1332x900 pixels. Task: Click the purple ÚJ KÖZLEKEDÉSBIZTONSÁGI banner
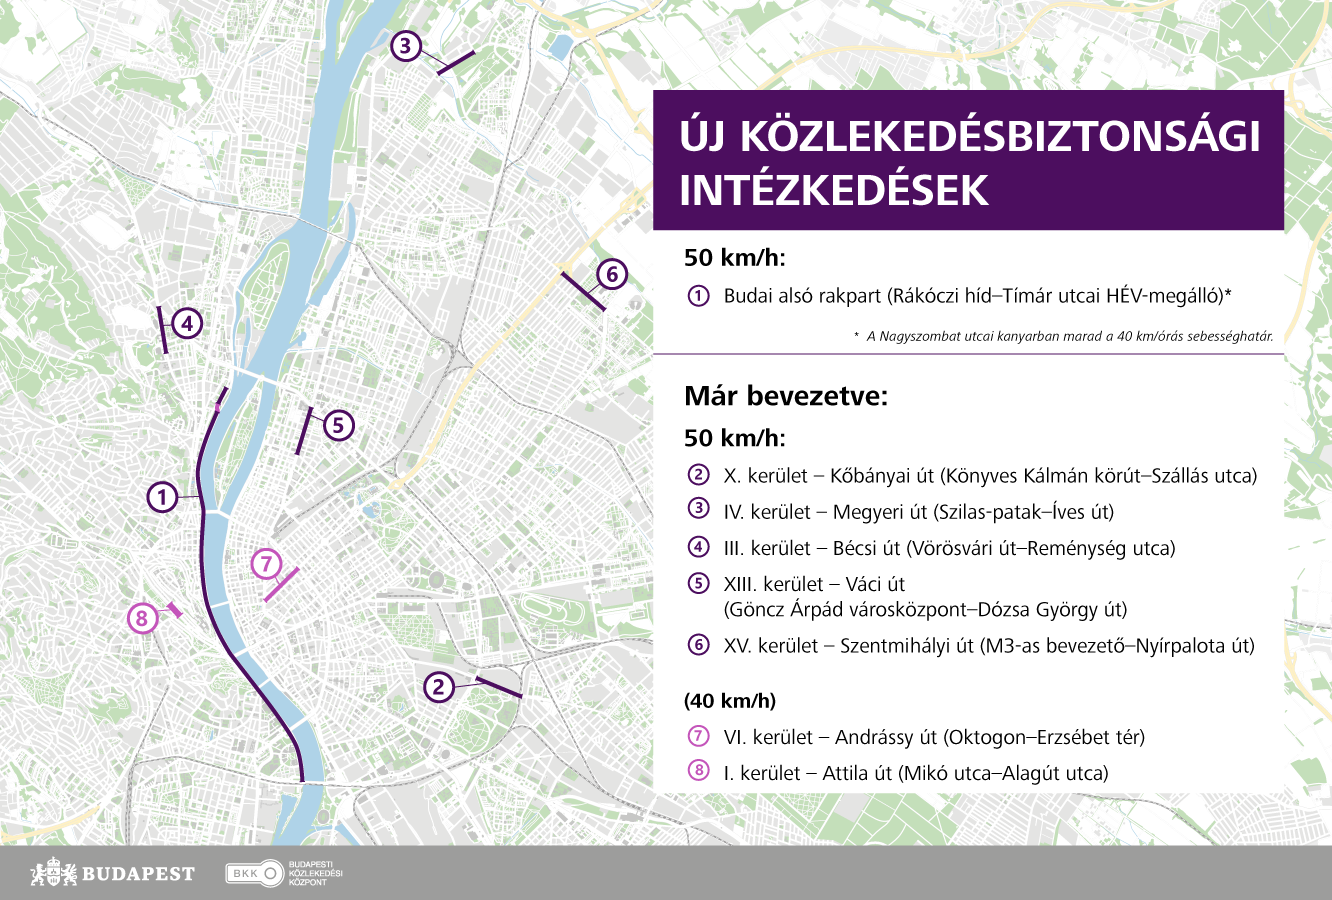click(x=967, y=161)
